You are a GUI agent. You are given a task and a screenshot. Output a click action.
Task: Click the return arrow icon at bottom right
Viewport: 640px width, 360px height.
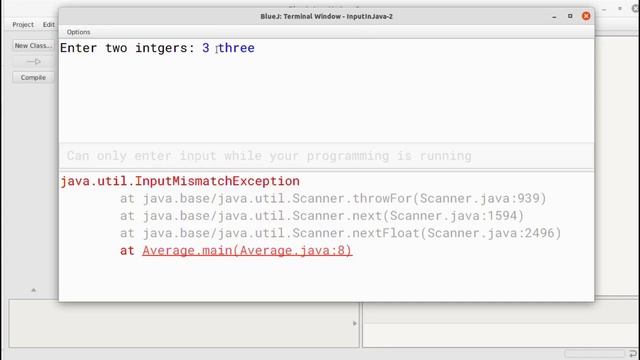[633, 353]
